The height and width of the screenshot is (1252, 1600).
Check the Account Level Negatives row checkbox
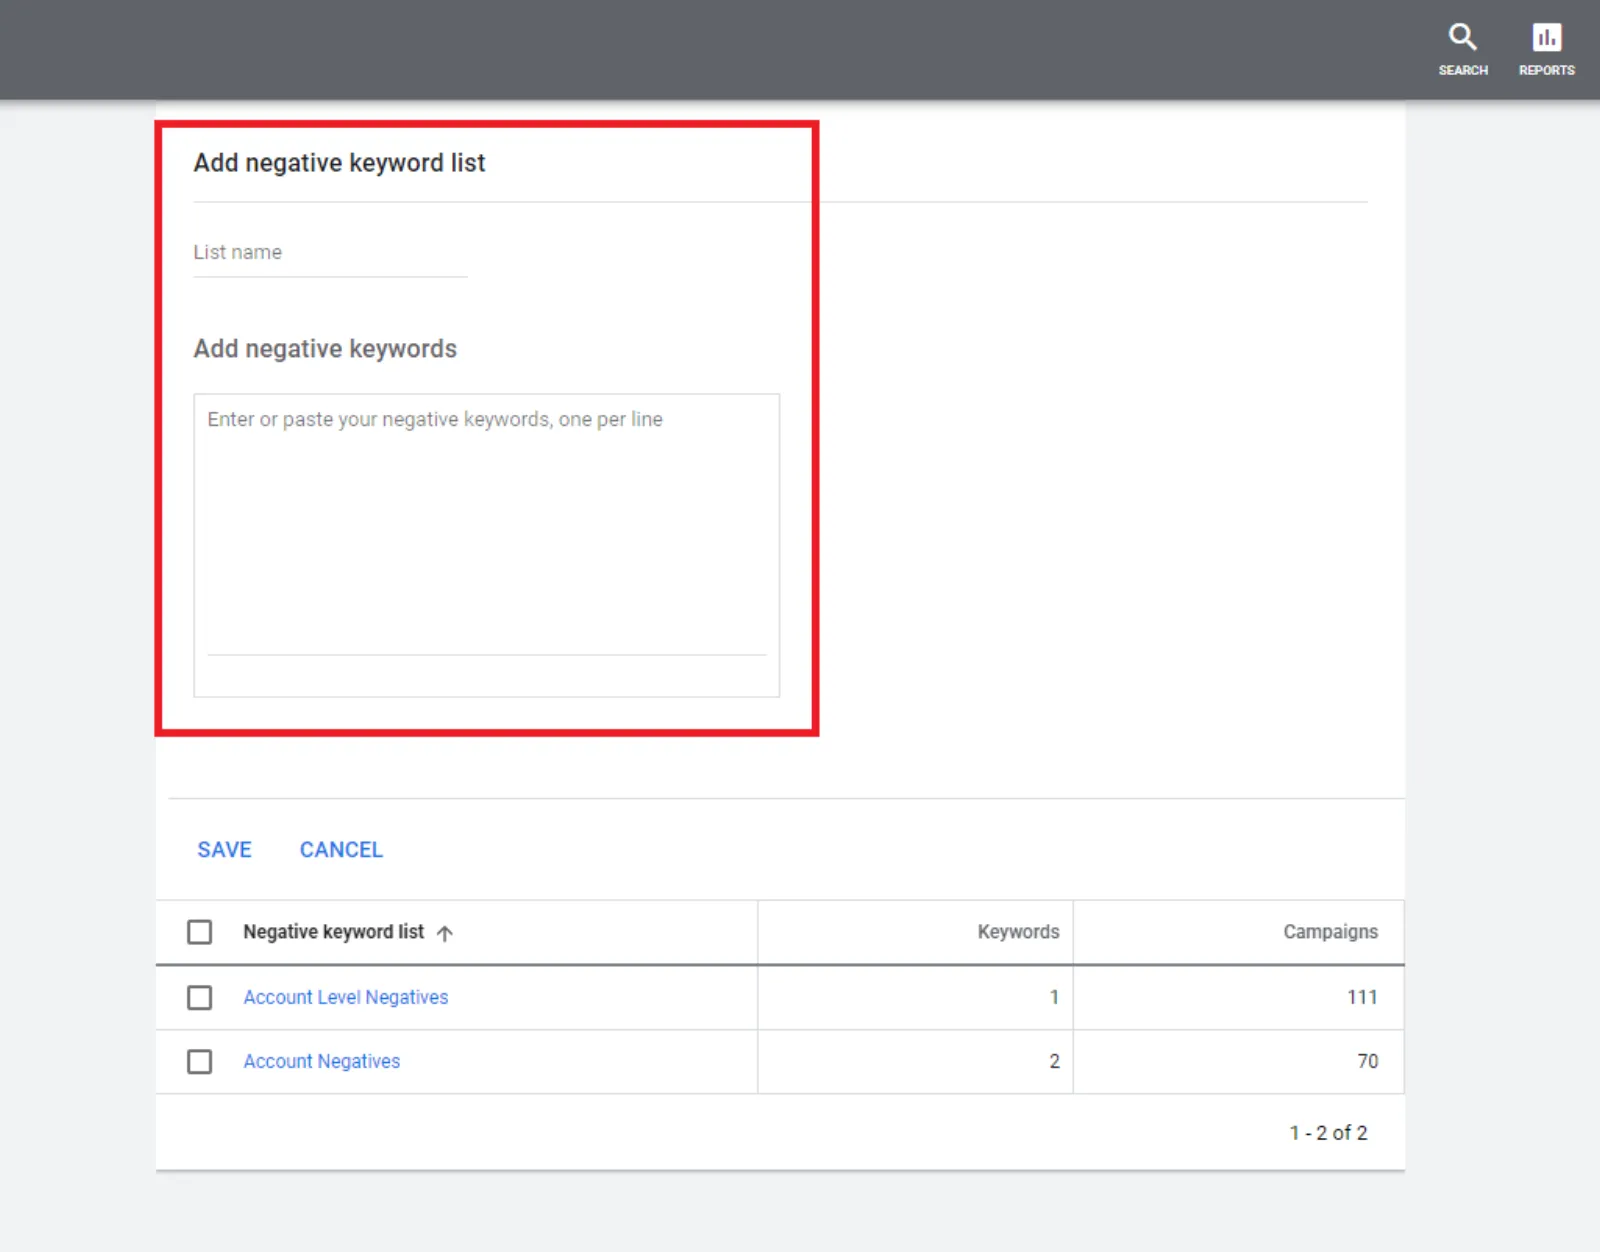pyautogui.click(x=200, y=997)
